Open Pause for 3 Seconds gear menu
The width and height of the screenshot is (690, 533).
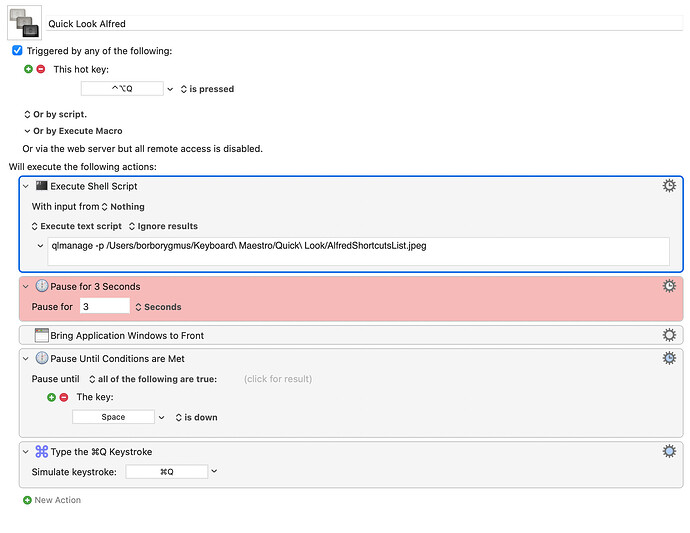[669, 286]
